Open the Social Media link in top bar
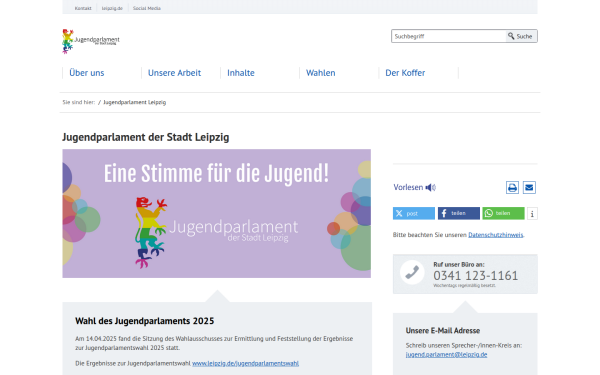Image resolution: width=600 pixels, height=375 pixels. (x=147, y=8)
